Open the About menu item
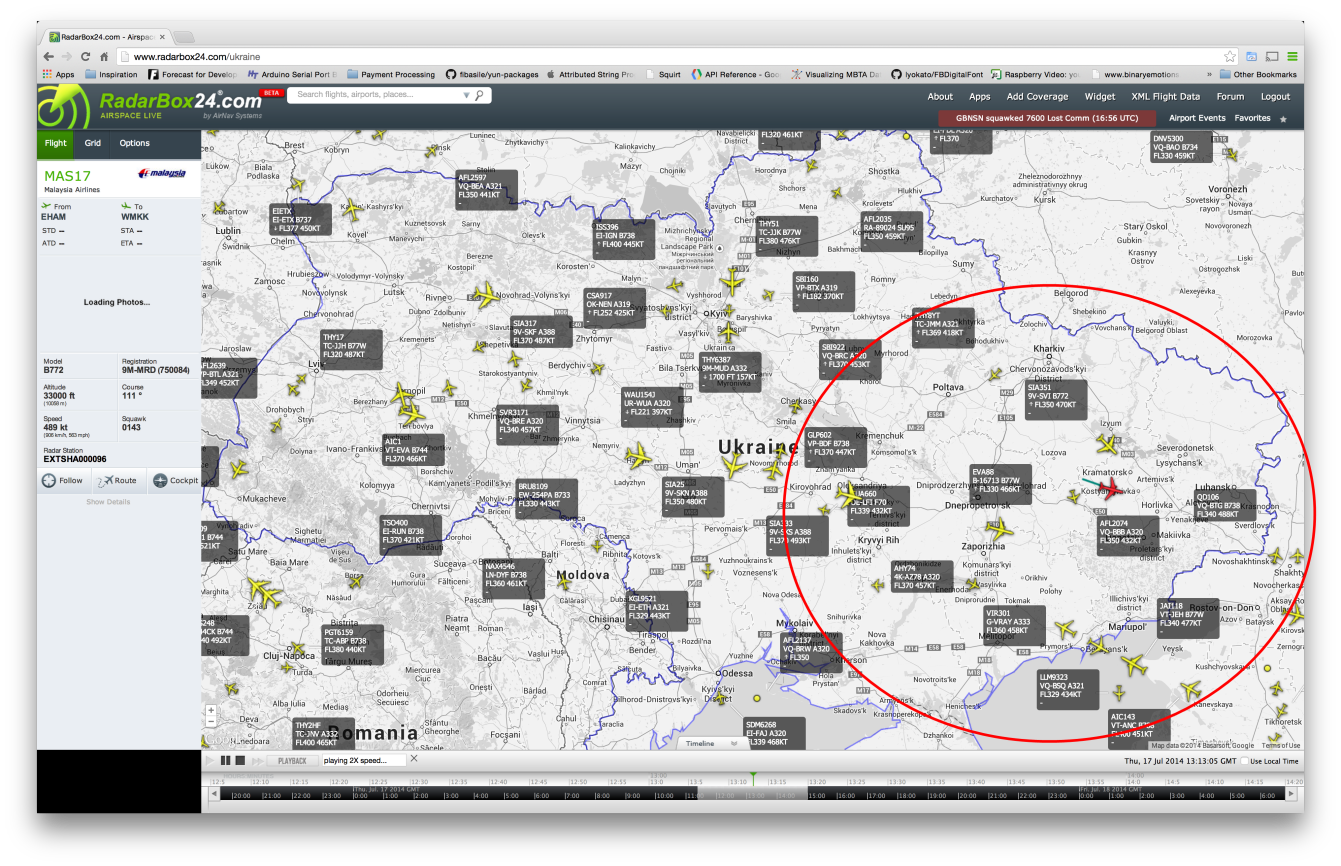 click(940, 97)
